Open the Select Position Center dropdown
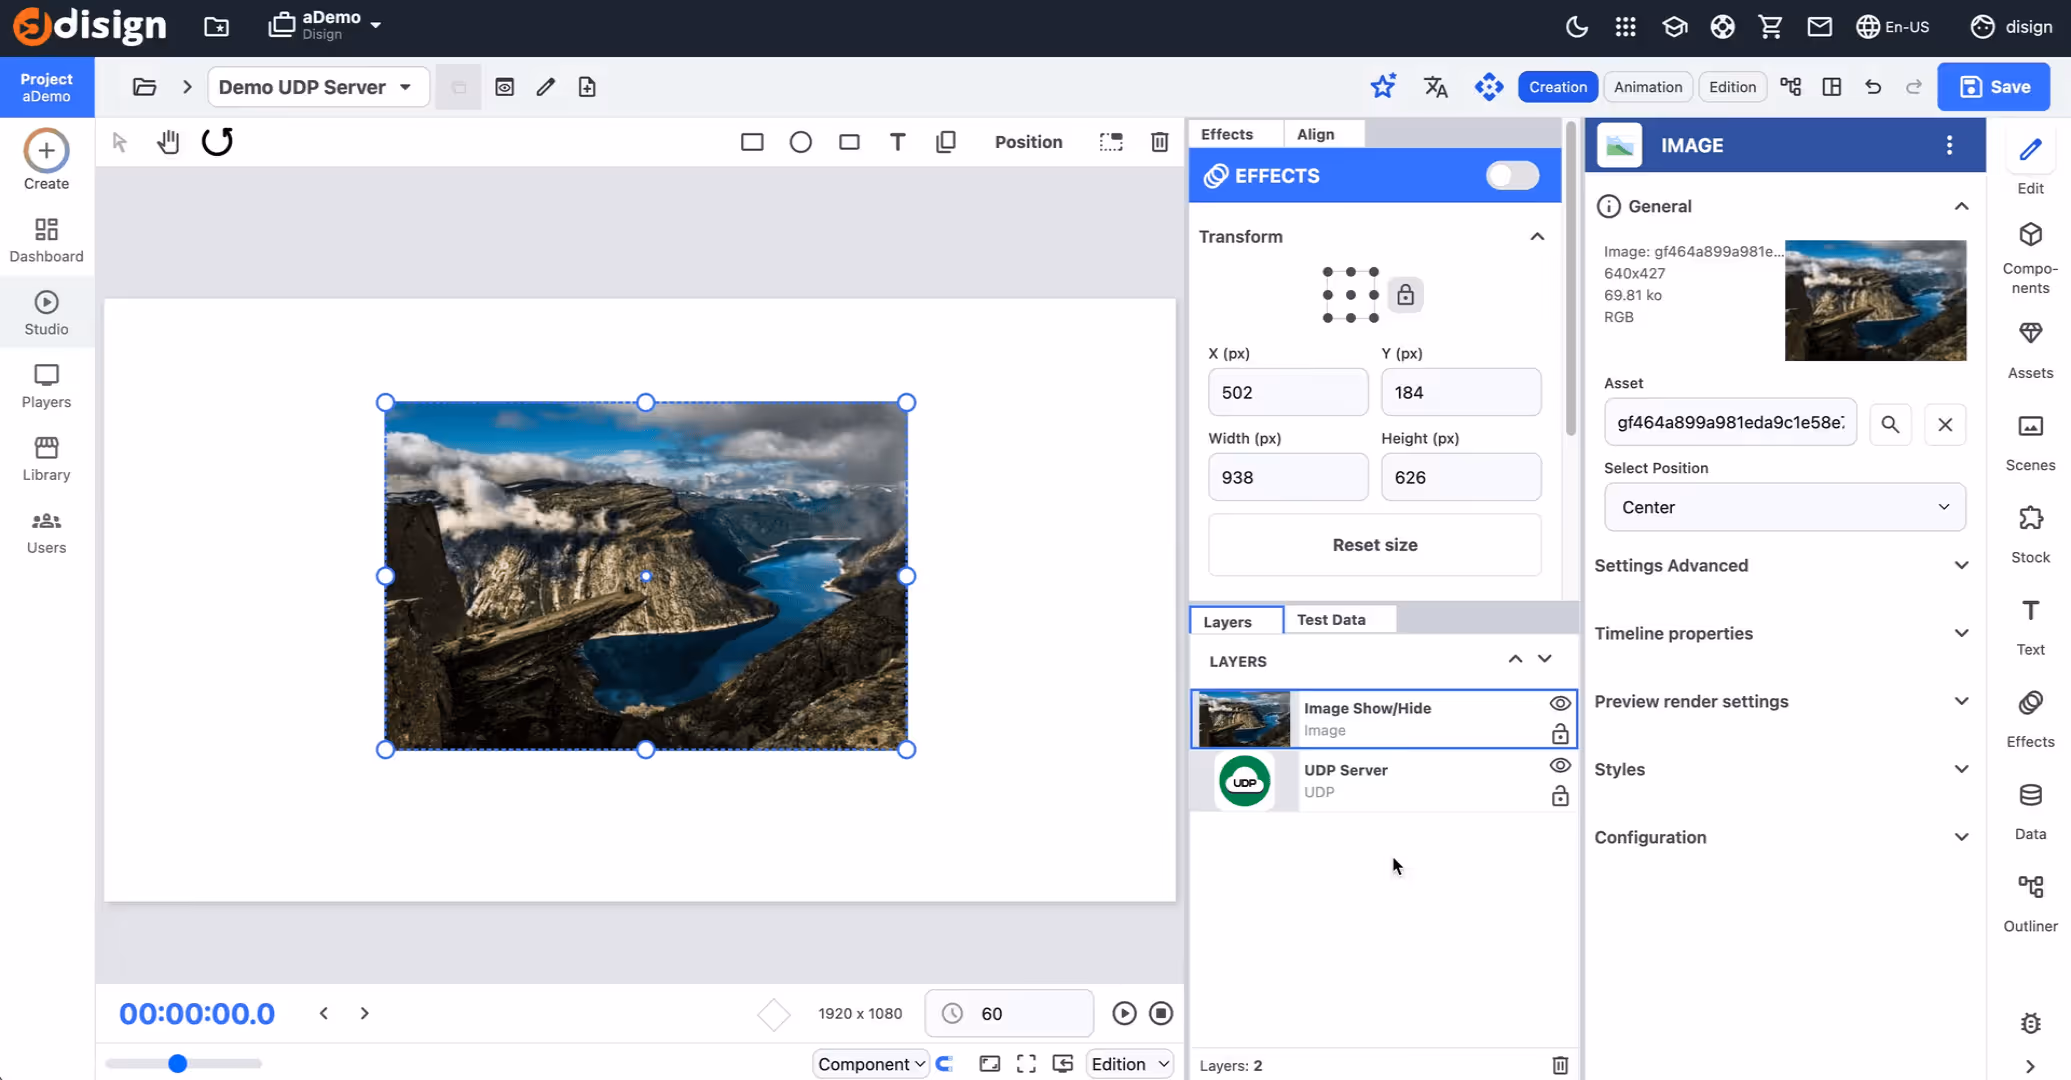 tap(1784, 507)
